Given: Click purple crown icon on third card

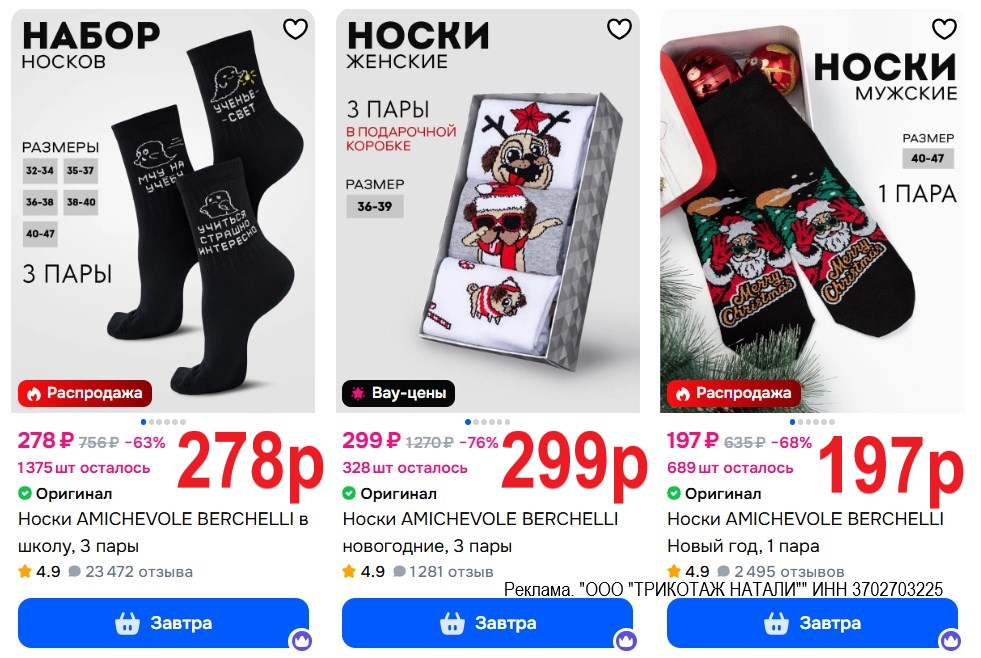Looking at the screenshot, I should (950, 640).
